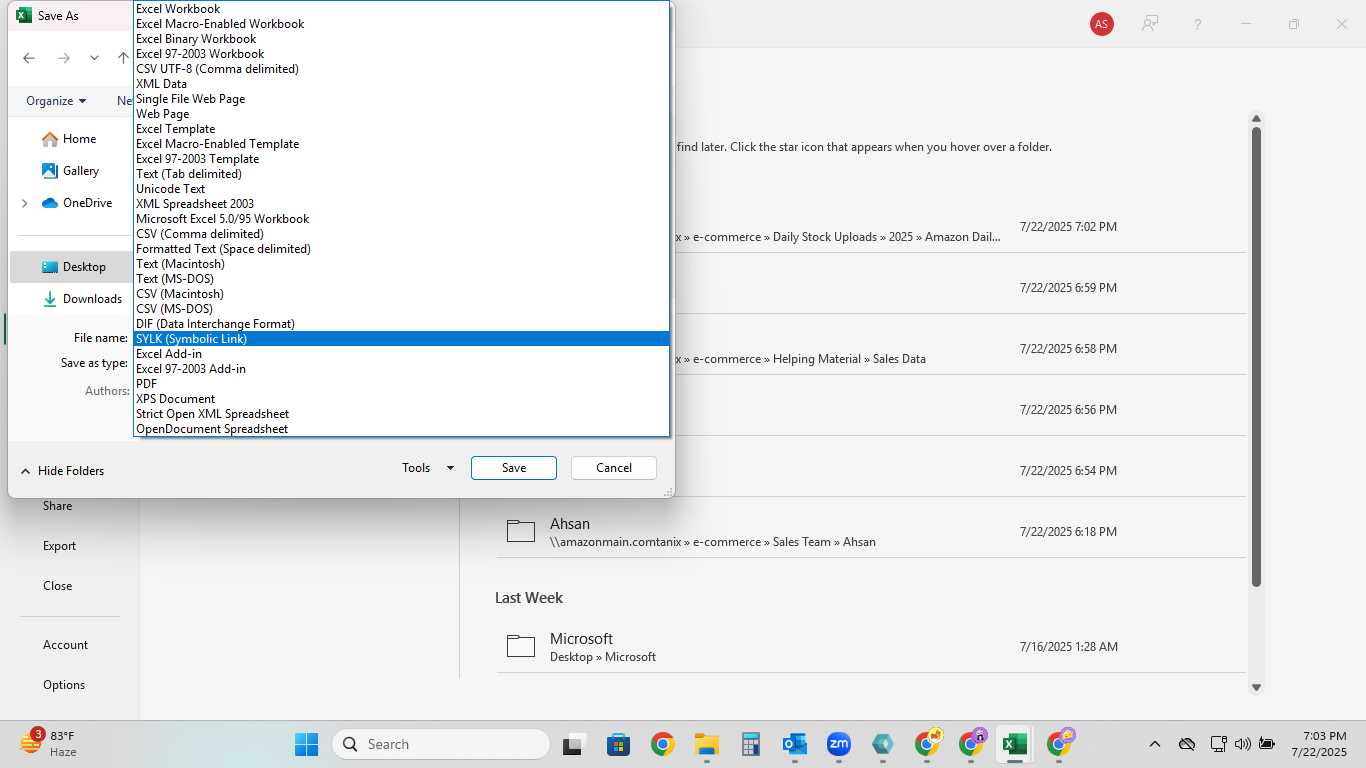Select Excel 97-2003 Template format
This screenshot has width=1366, height=768.
(x=401, y=159)
